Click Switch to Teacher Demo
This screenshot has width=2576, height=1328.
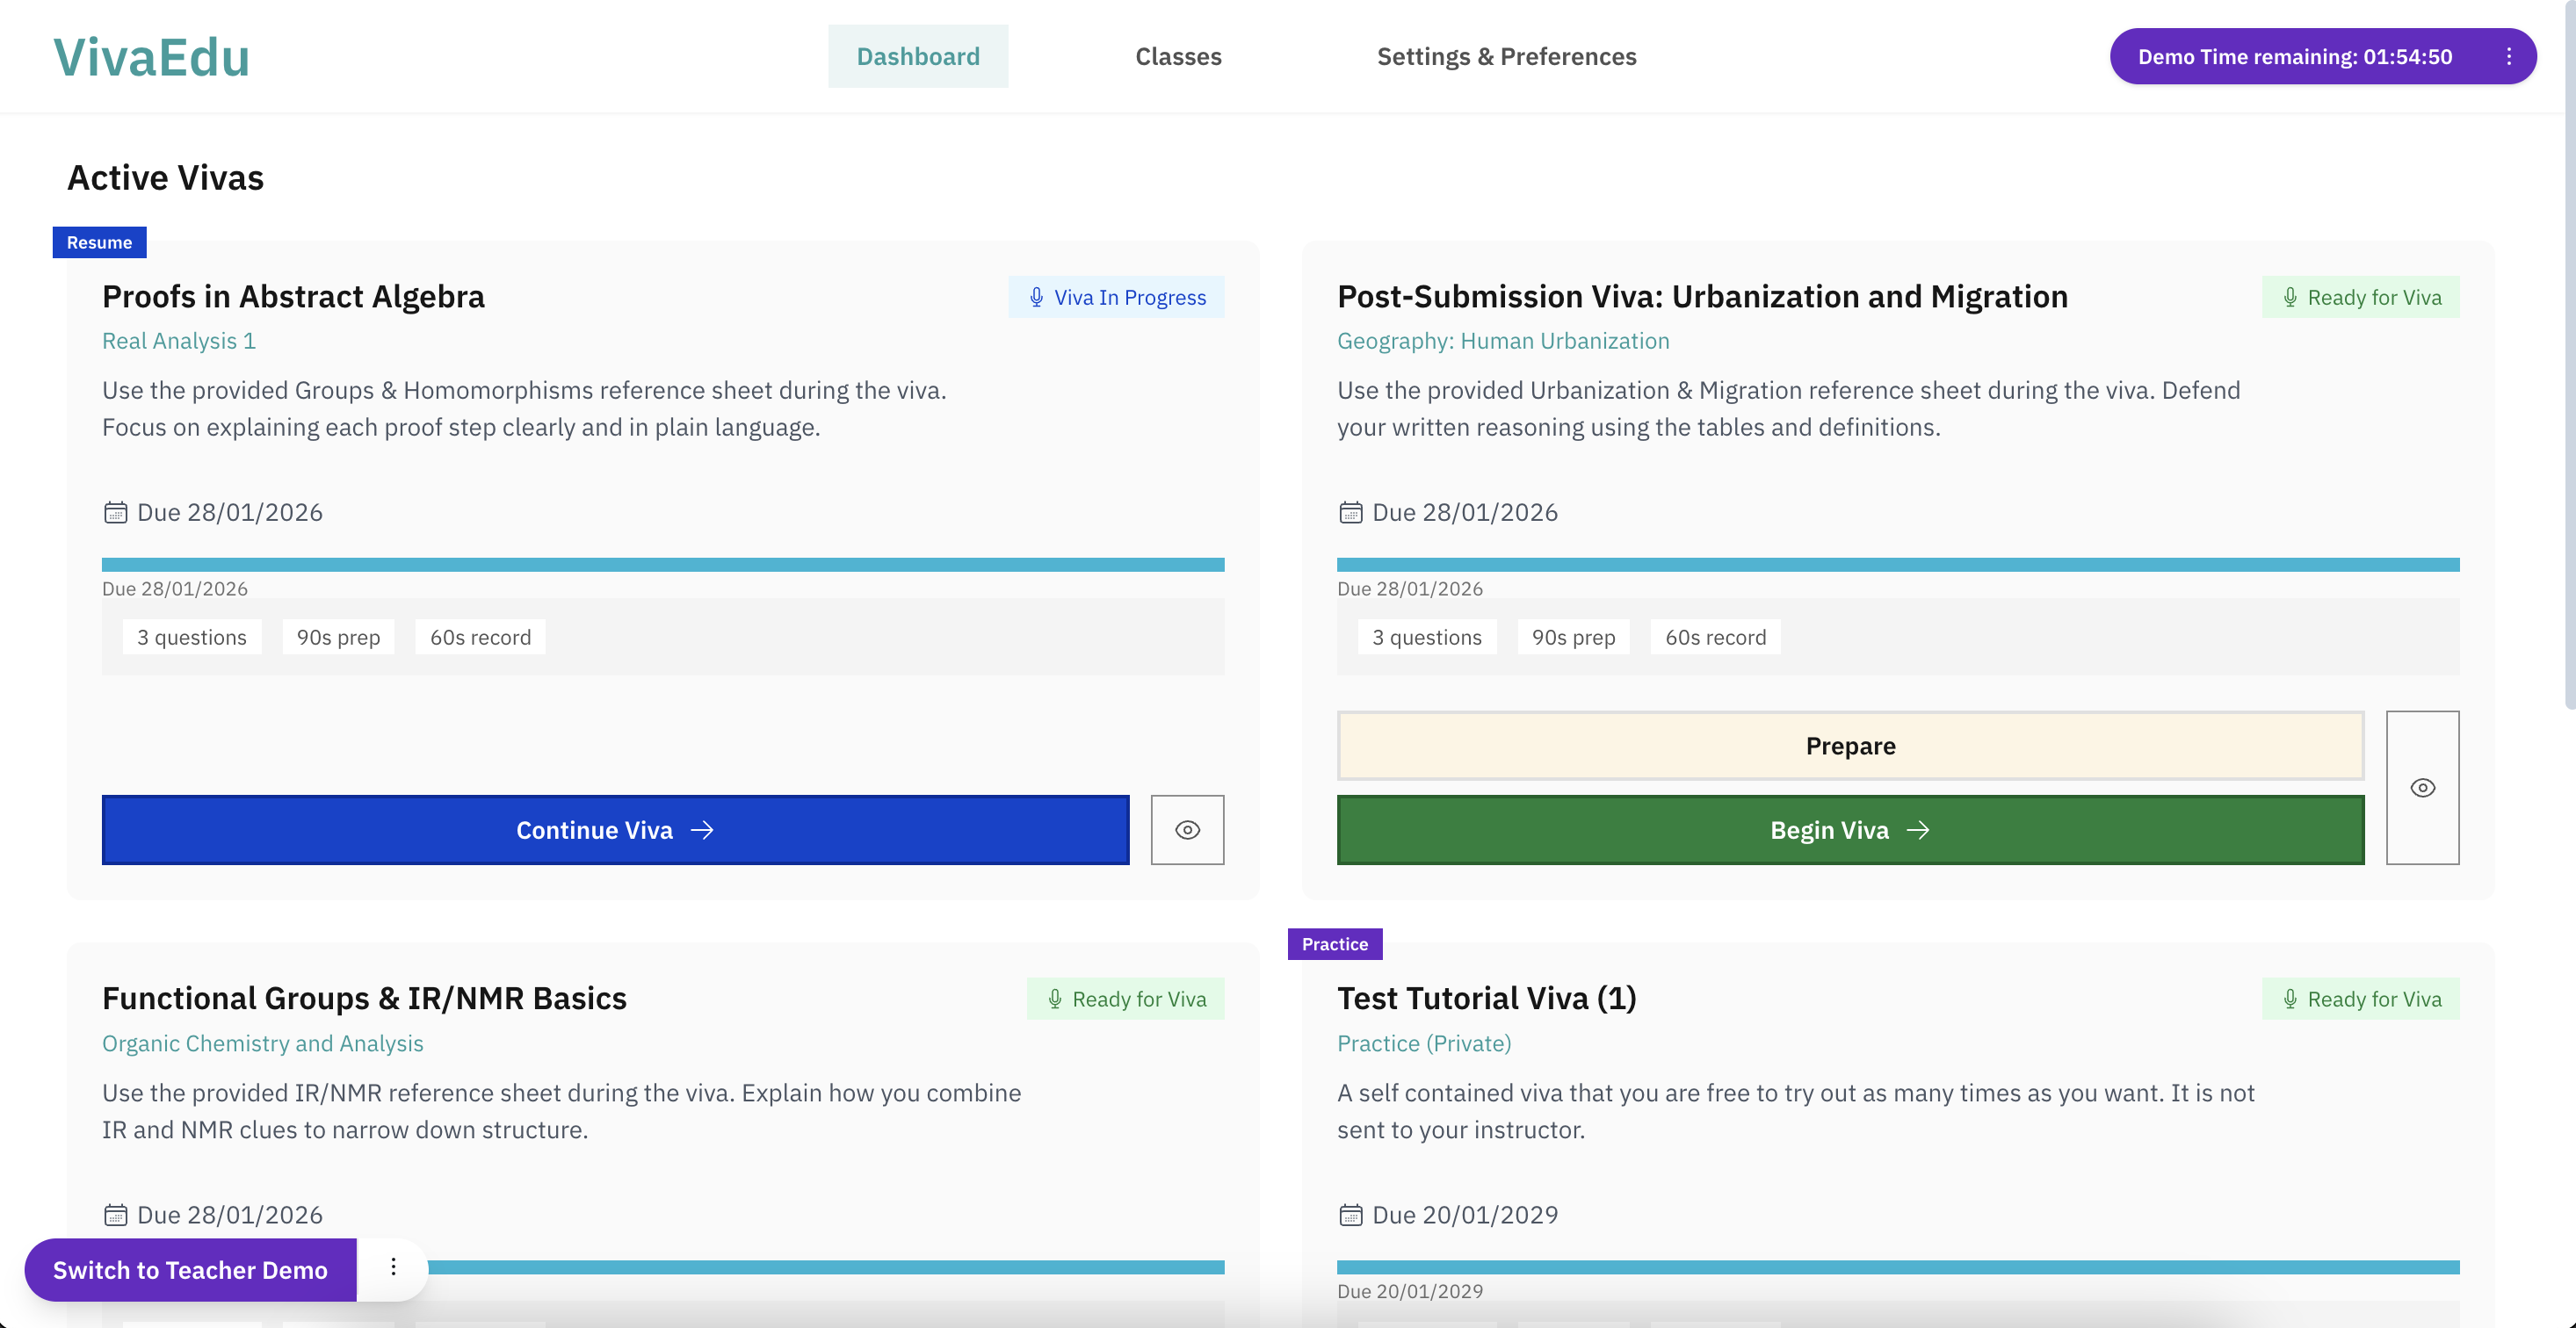[190, 1269]
